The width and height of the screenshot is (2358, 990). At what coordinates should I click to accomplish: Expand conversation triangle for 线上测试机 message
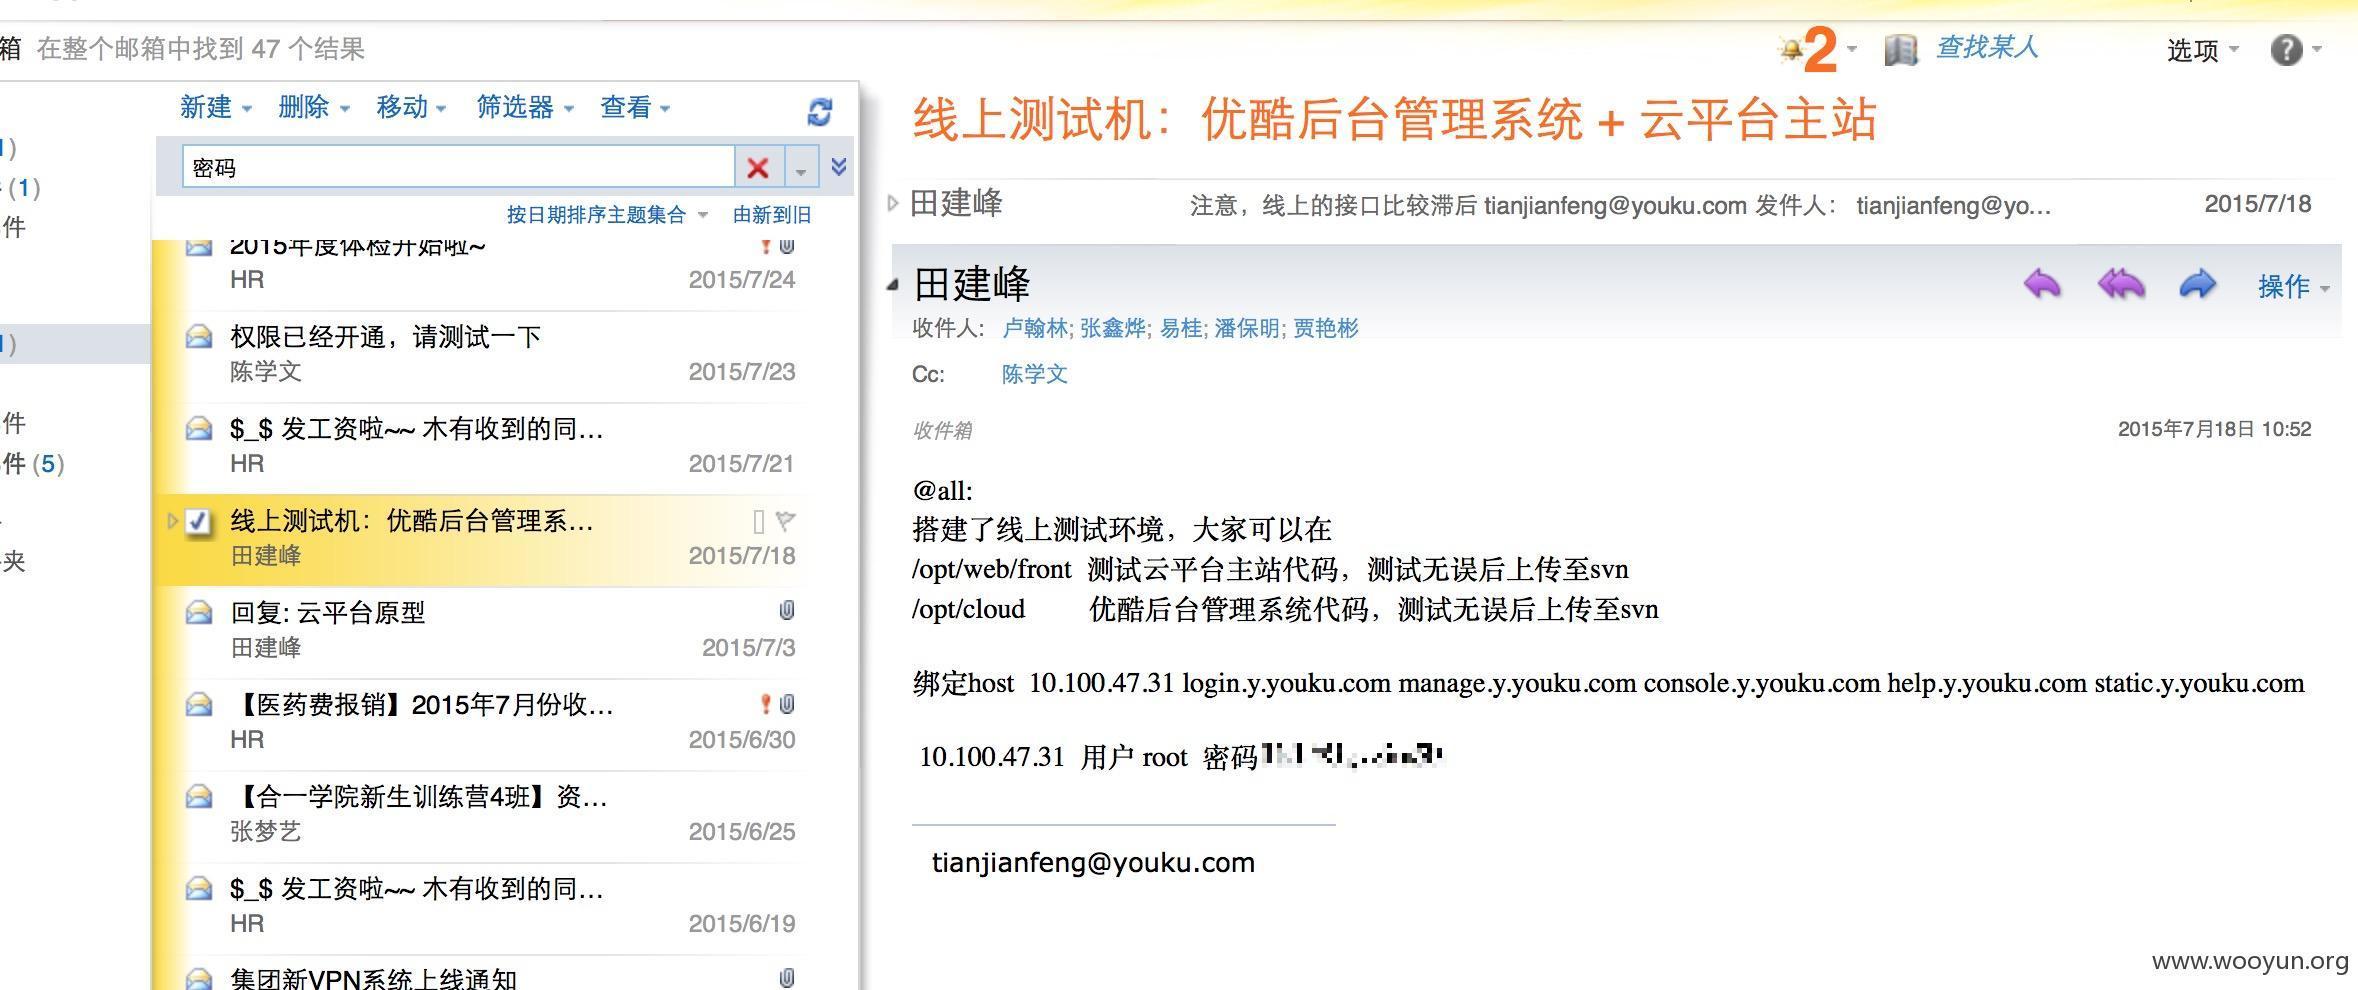(x=172, y=521)
